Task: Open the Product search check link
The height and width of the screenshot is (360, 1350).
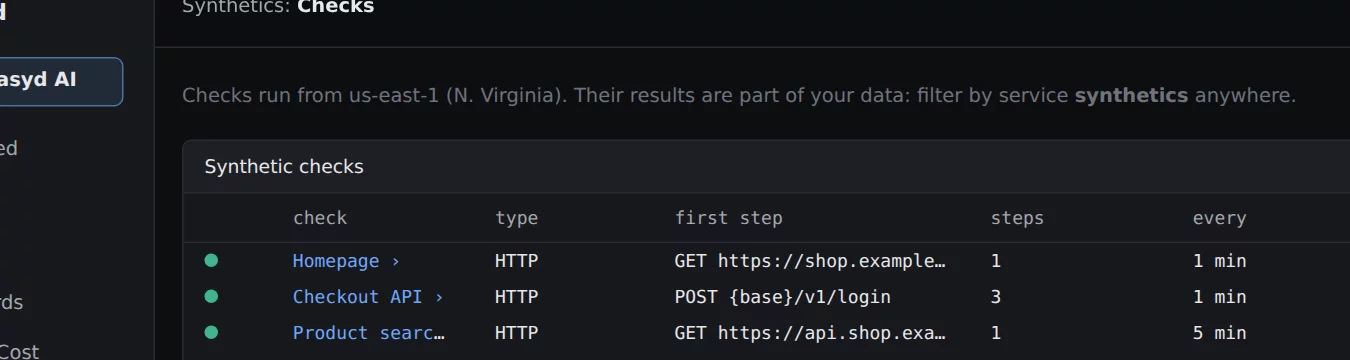Action: tap(368, 333)
